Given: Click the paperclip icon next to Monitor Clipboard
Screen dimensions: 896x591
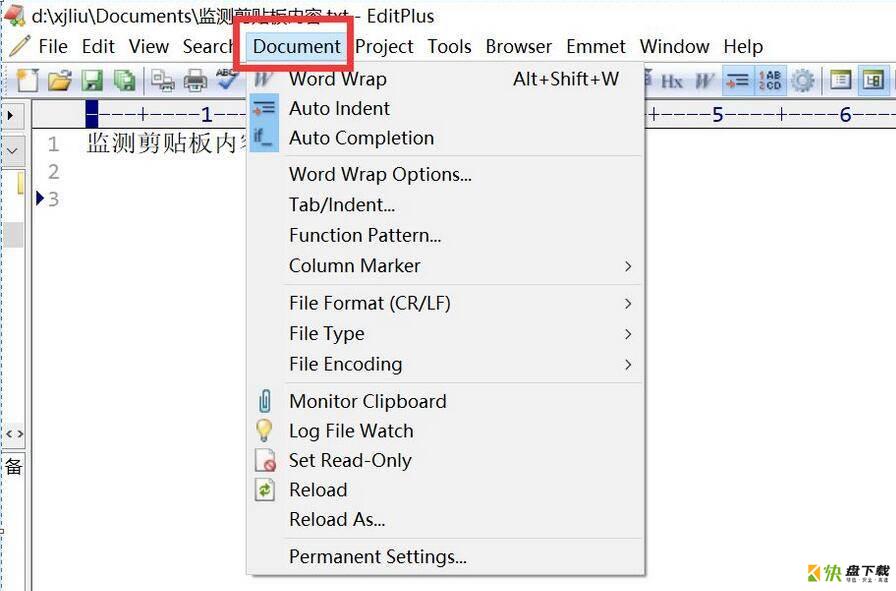Looking at the screenshot, I should tap(265, 401).
